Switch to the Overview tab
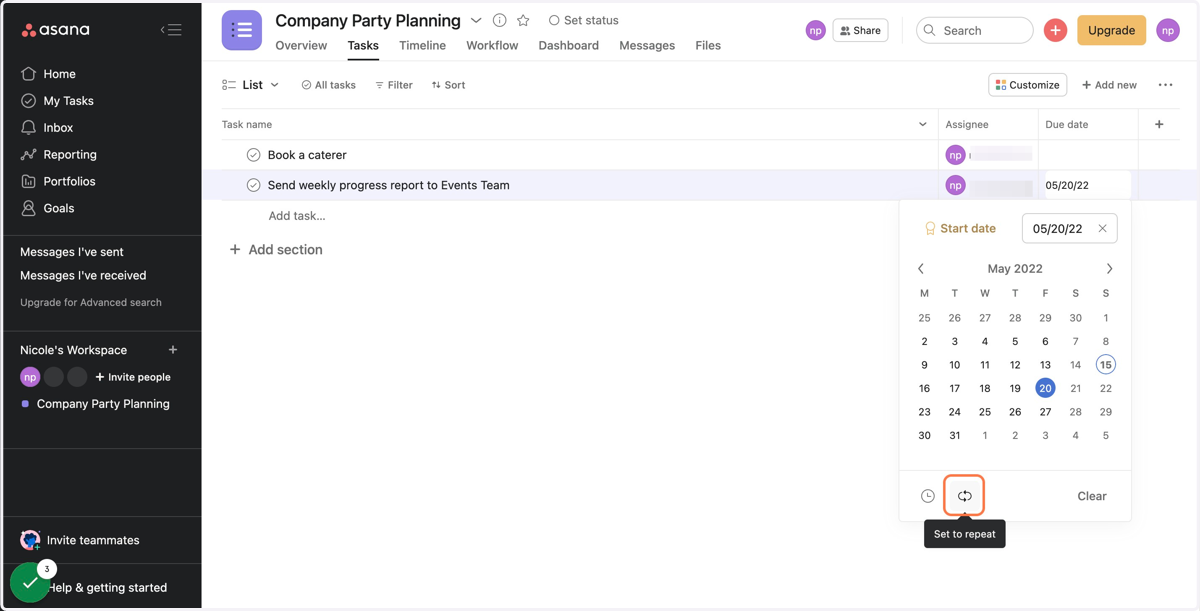Viewport: 1200px width, 611px height. click(x=301, y=46)
